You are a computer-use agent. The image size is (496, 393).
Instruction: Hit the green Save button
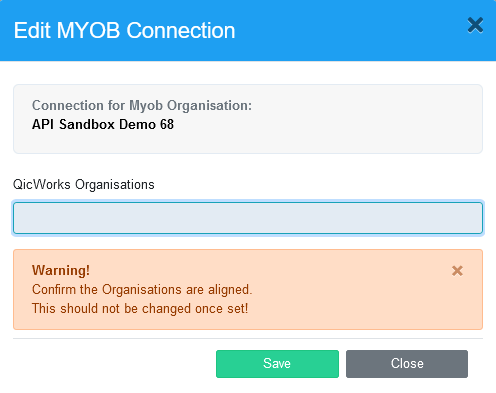277,364
